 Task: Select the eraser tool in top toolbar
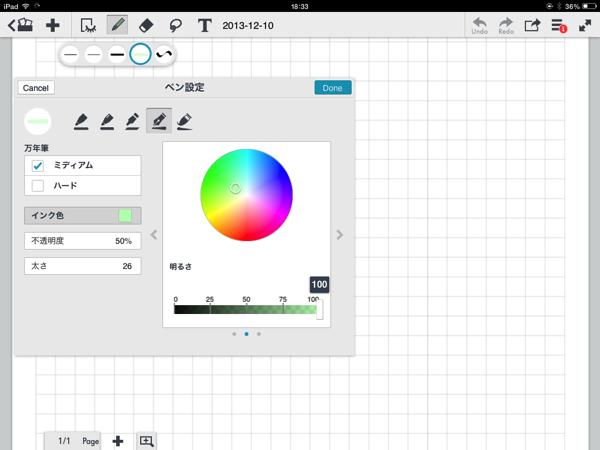tap(146, 25)
